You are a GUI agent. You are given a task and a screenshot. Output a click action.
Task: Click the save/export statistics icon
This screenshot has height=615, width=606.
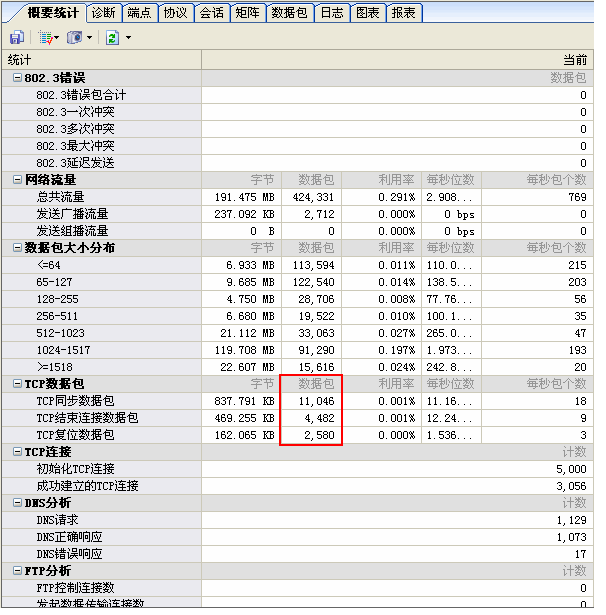coord(16,38)
